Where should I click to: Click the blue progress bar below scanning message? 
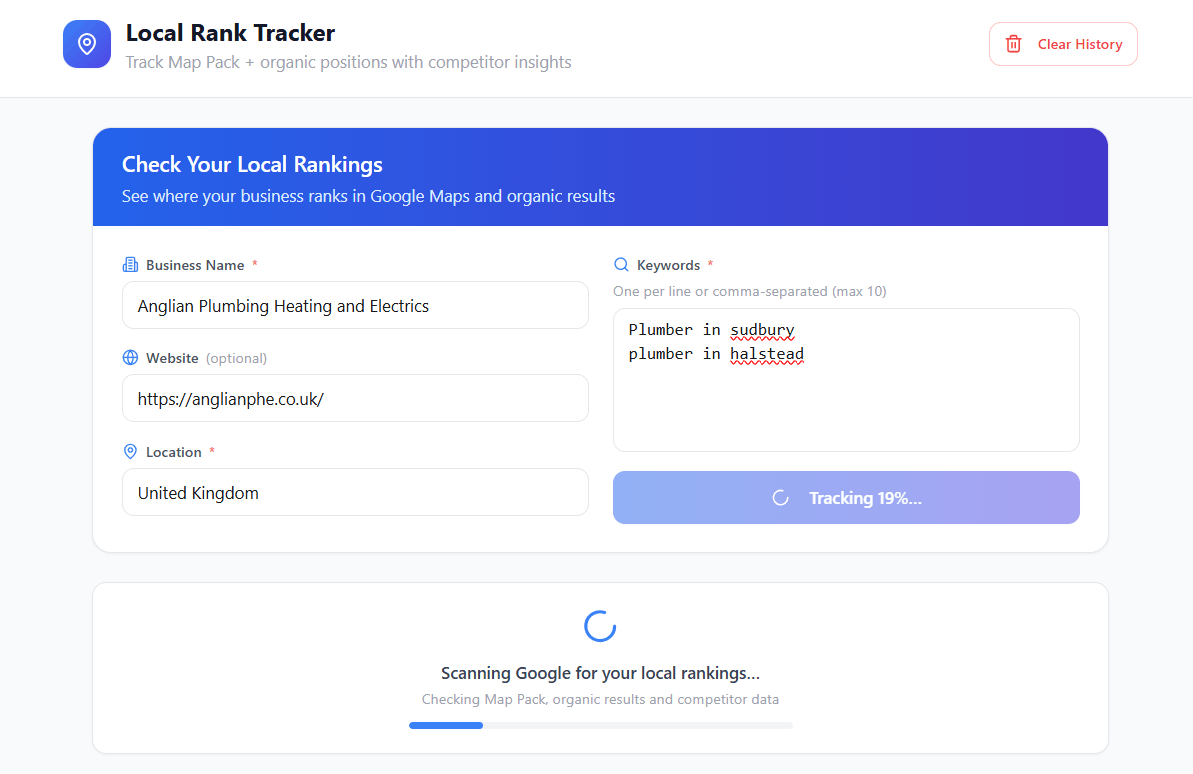445,725
